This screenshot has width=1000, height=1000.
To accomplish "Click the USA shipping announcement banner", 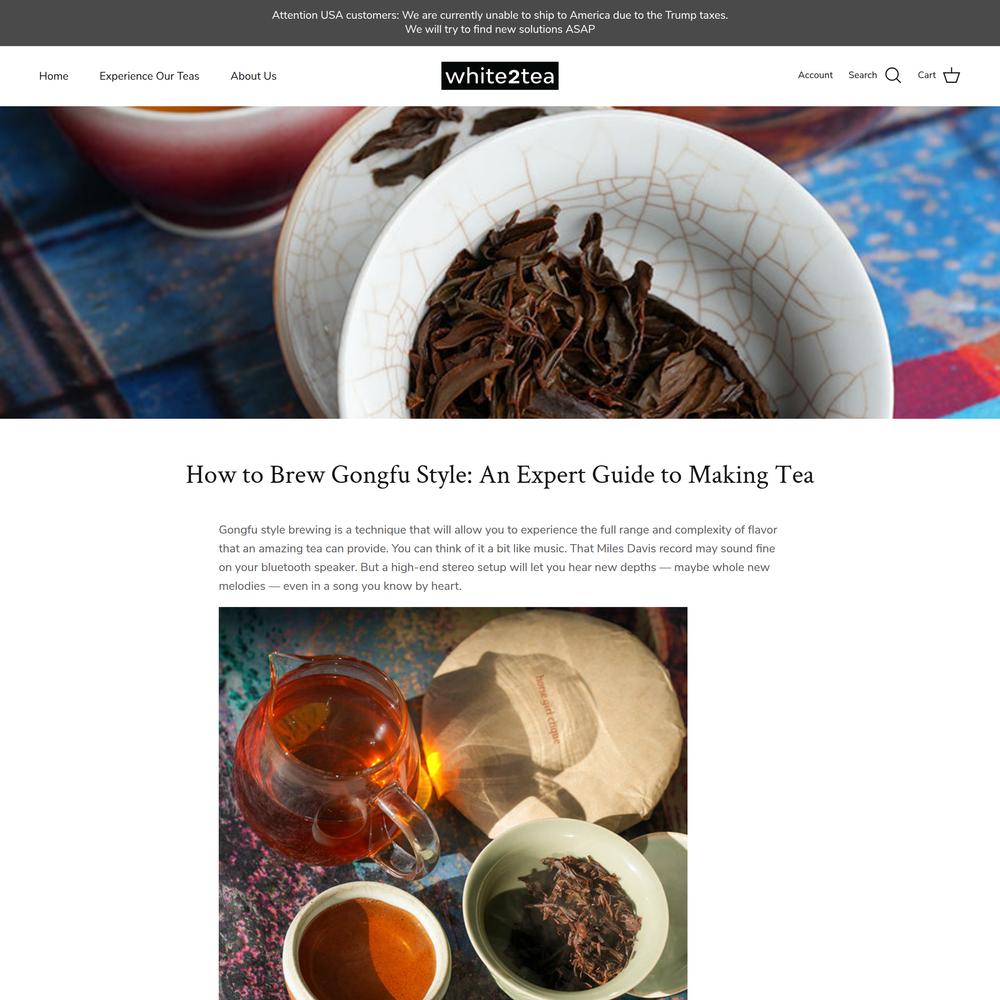I will coord(500,22).
